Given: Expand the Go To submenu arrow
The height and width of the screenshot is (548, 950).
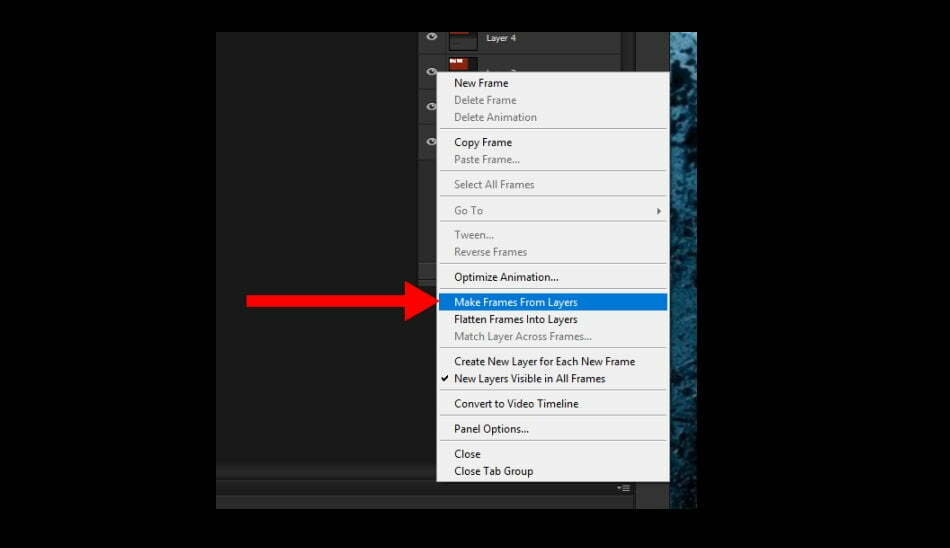Looking at the screenshot, I should pyautogui.click(x=659, y=211).
